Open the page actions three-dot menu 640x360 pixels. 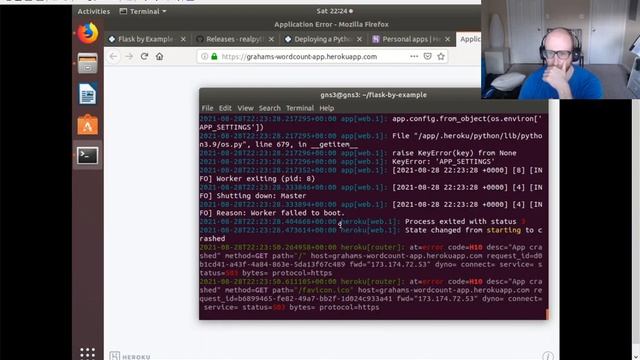414,56
